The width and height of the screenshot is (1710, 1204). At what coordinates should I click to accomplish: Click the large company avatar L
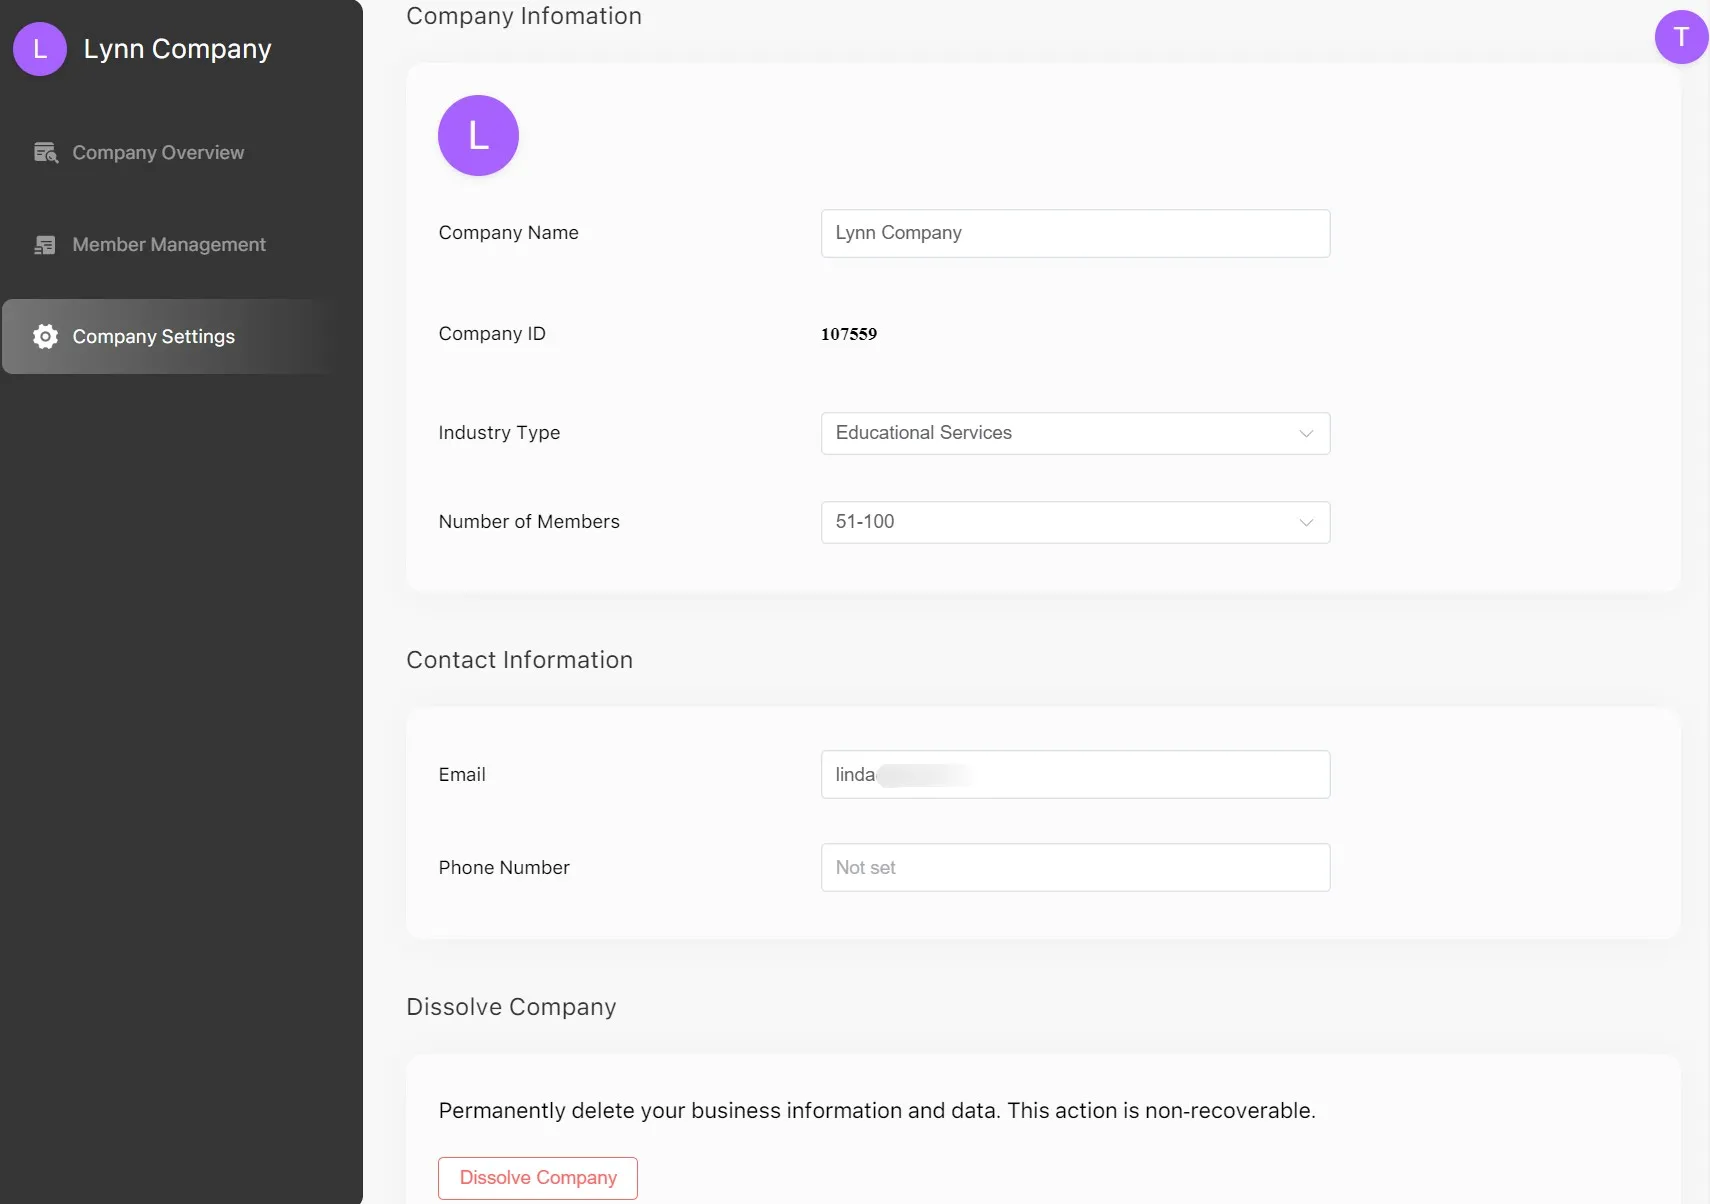[478, 136]
